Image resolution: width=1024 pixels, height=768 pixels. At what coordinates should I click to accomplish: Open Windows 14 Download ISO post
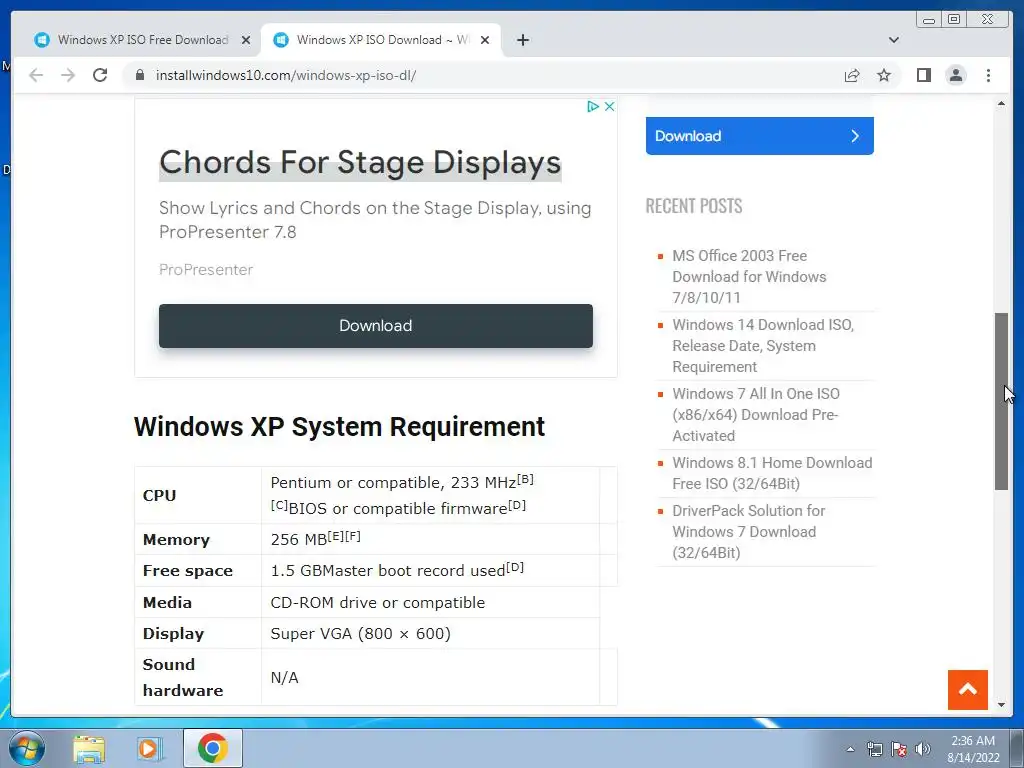click(763, 345)
